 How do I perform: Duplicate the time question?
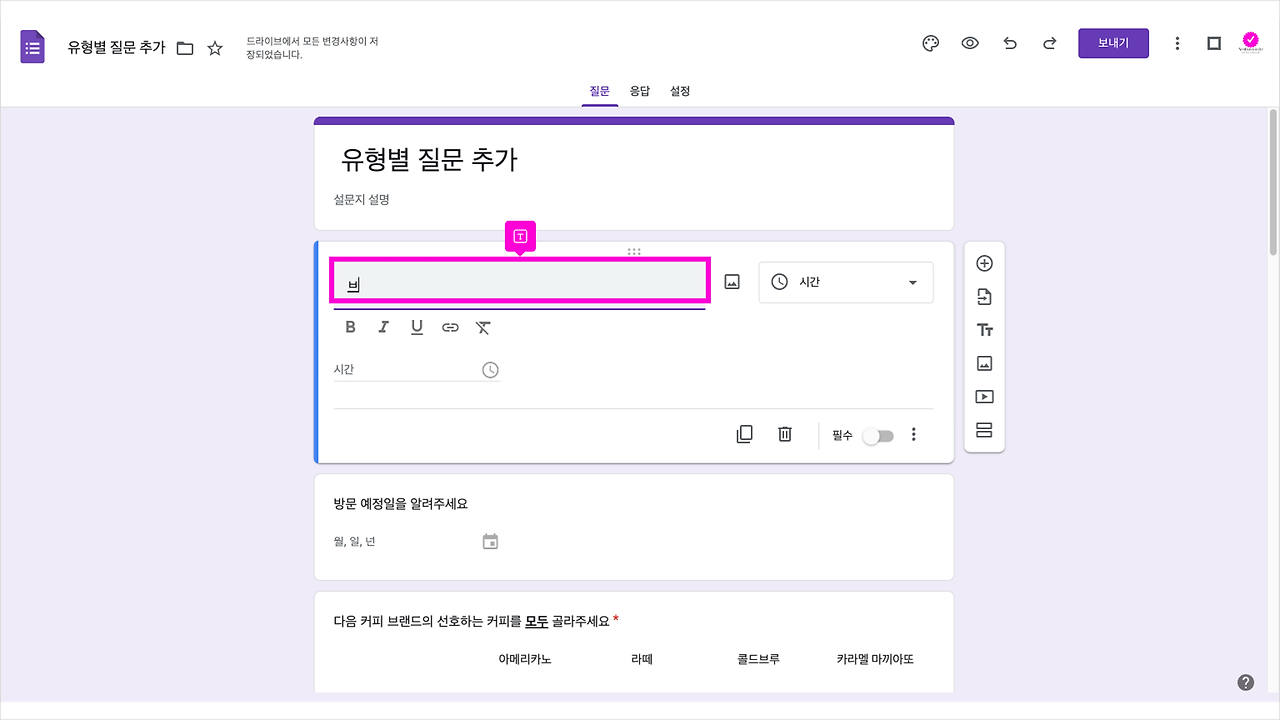(x=744, y=434)
